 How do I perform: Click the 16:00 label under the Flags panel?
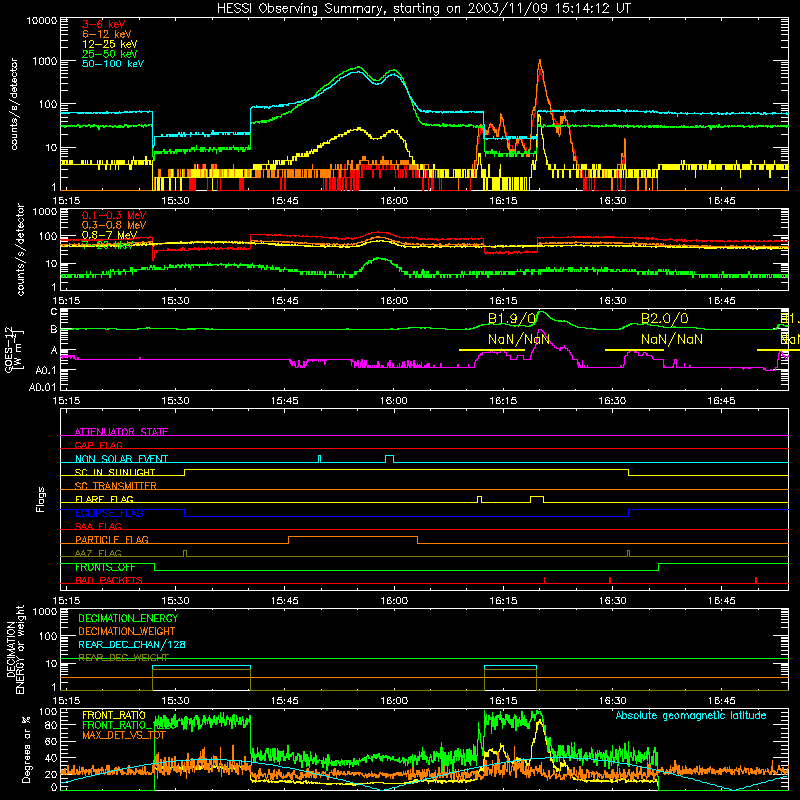pos(394,601)
